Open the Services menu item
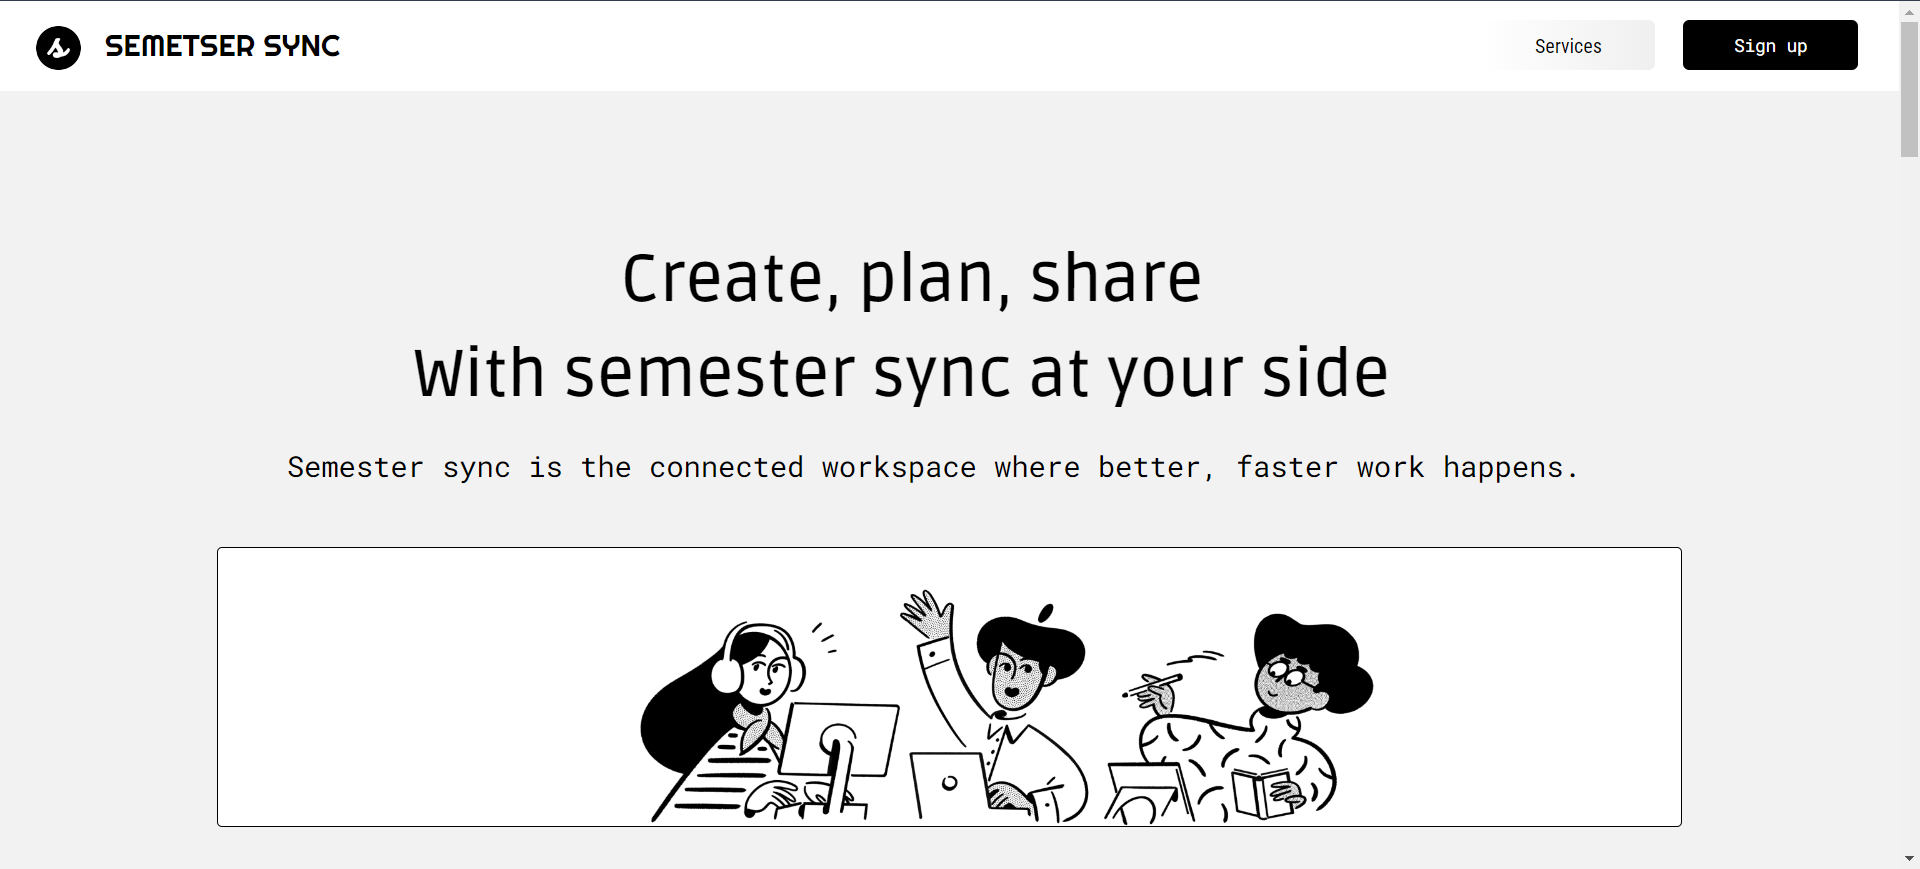 1568,46
